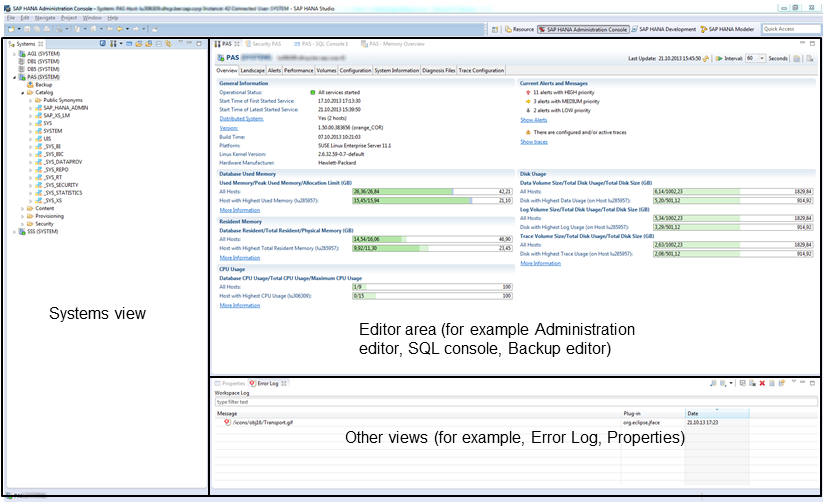This screenshot has height=502, width=827.
Task: Open the SAP HANA Modeler perspective
Action: coord(730,29)
